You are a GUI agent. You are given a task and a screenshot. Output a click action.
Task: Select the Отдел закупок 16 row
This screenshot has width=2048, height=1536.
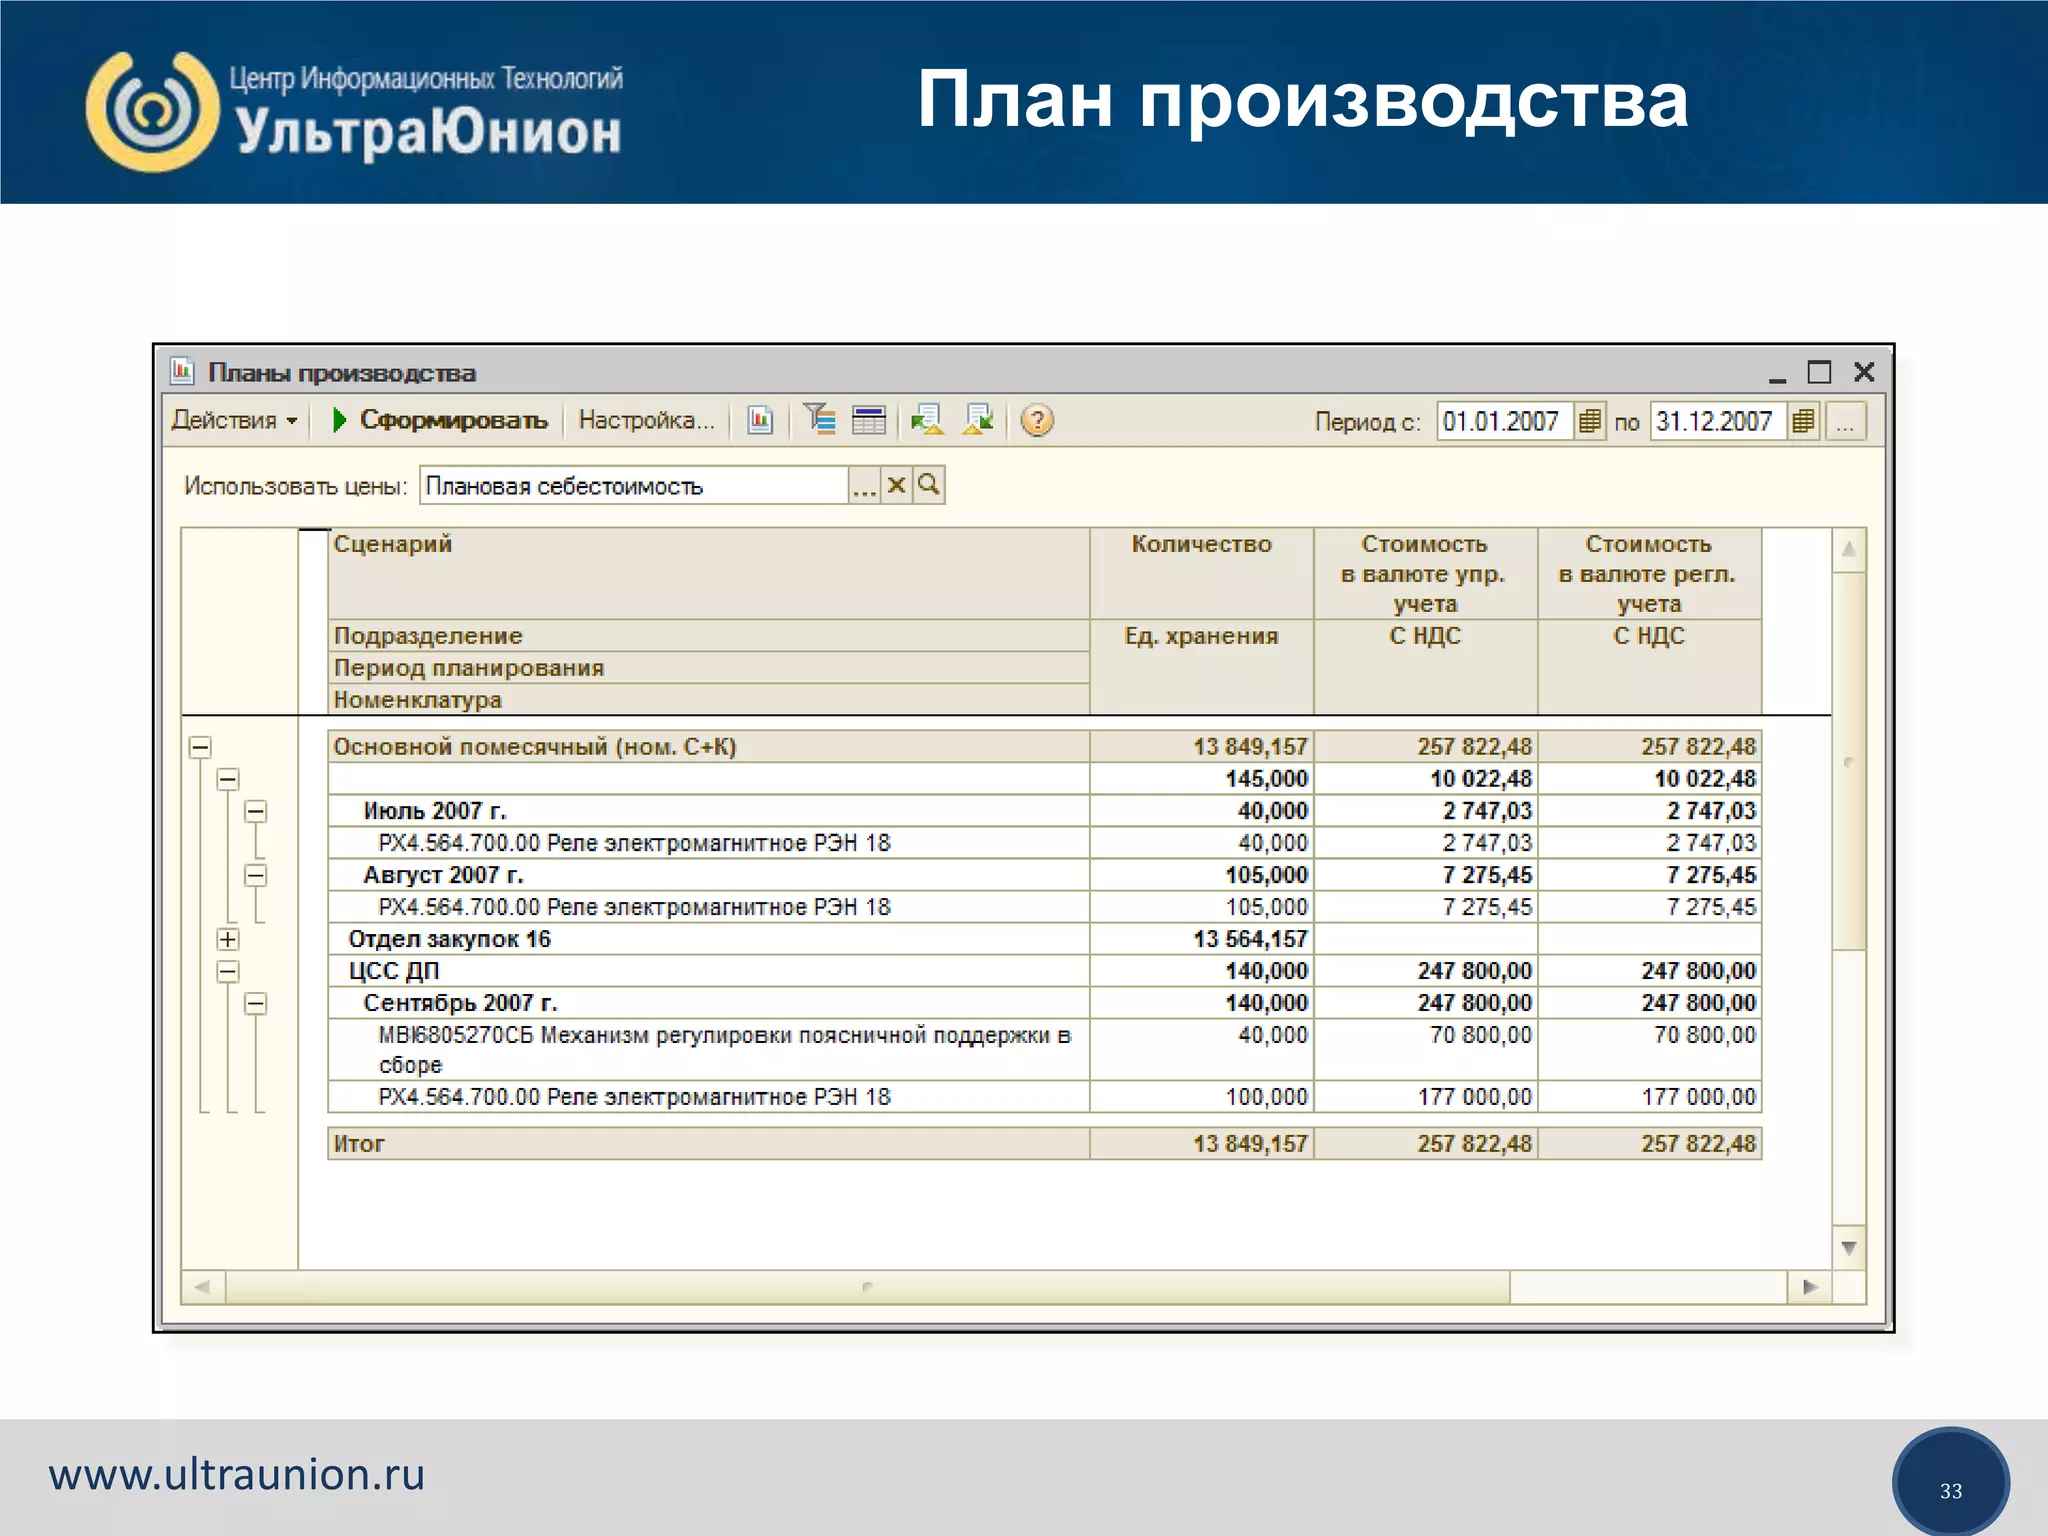(x=1044, y=939)
